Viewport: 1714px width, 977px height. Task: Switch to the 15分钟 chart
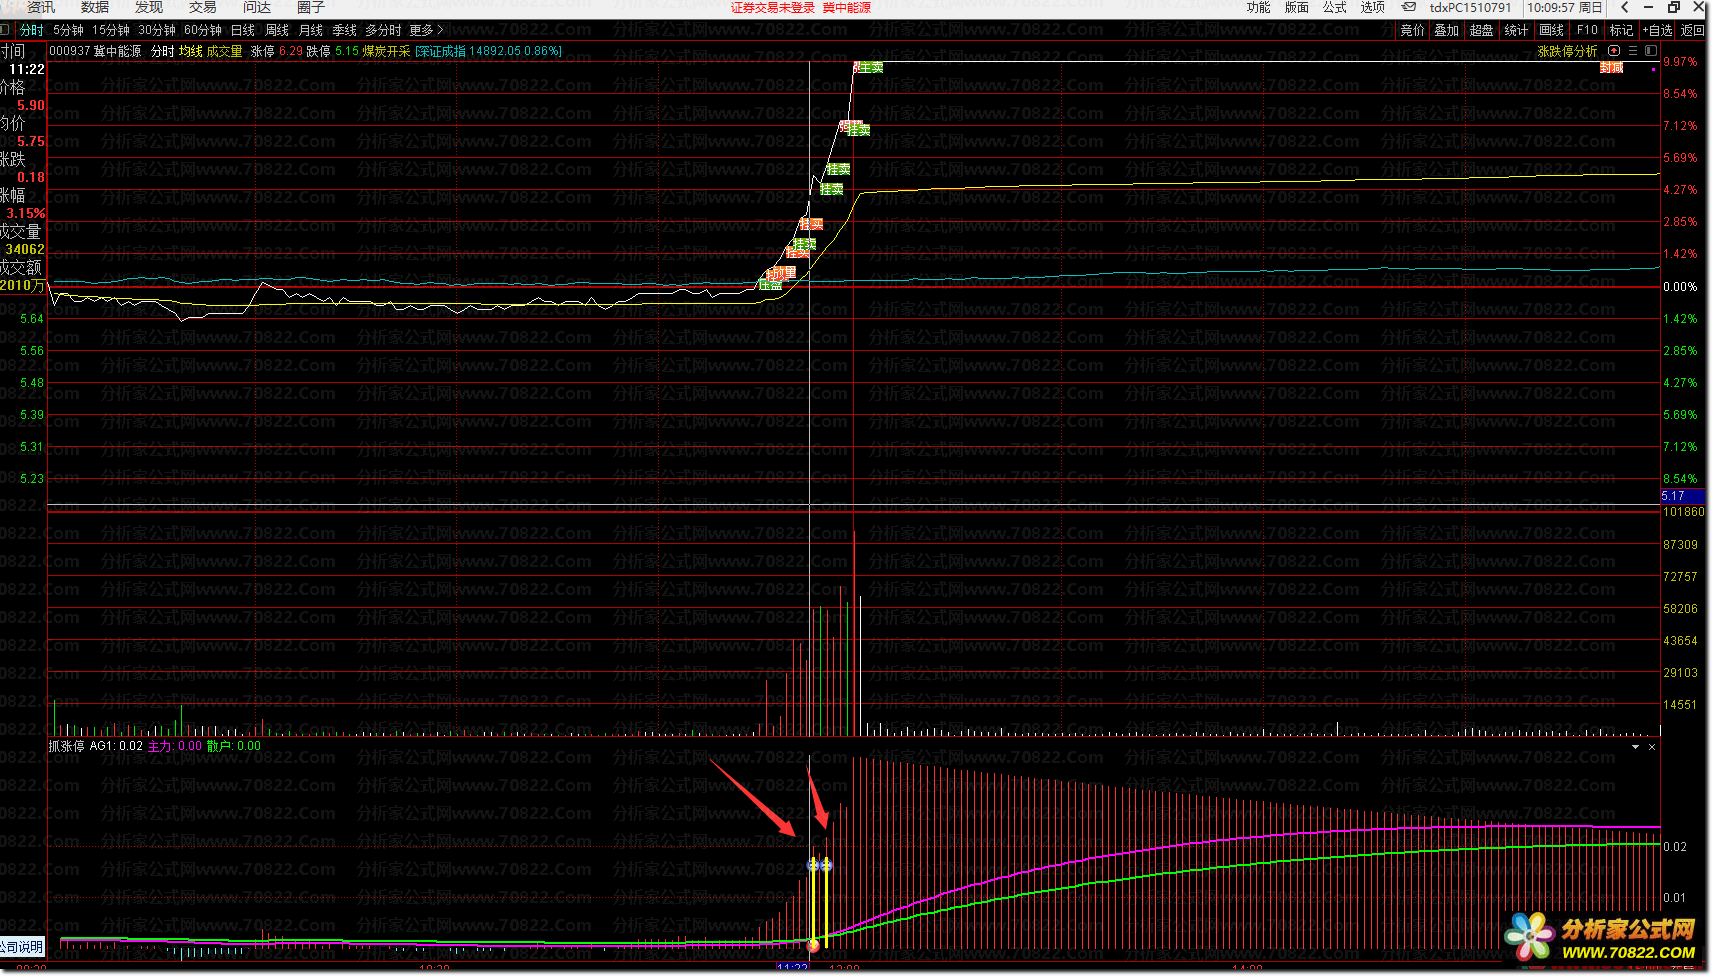pos(111,30)
